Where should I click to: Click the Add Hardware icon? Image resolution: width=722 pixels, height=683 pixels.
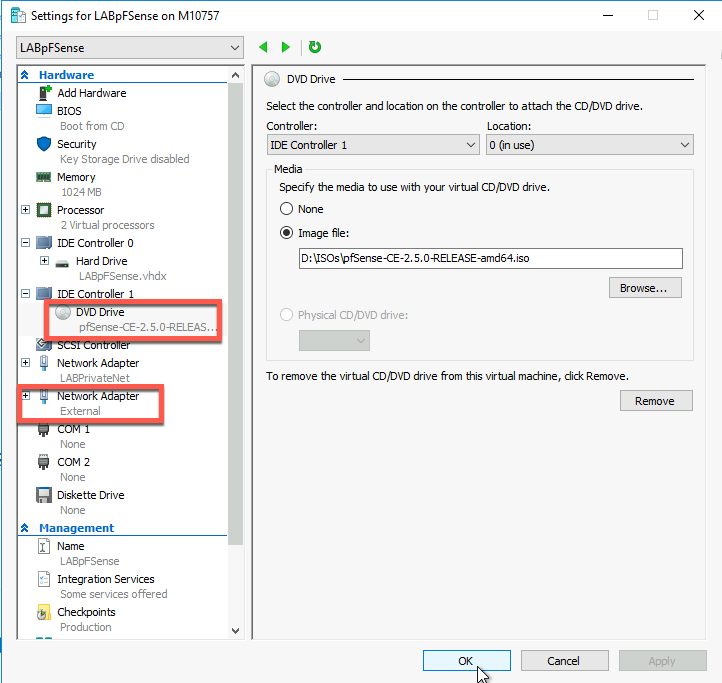(x=44, y=93)
